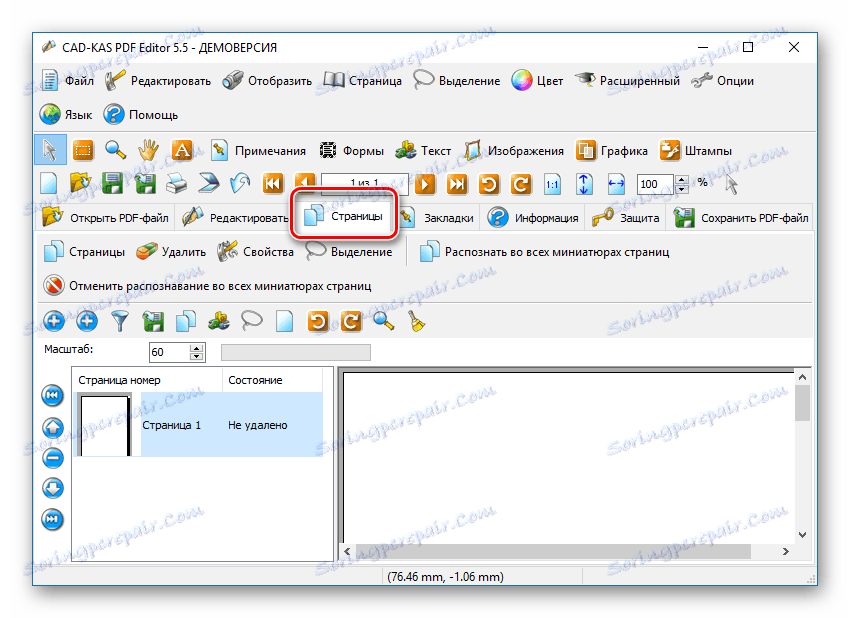Switch to Редактировать tab
The height and width of the screenshot is (618, 850).
point(235,218)
